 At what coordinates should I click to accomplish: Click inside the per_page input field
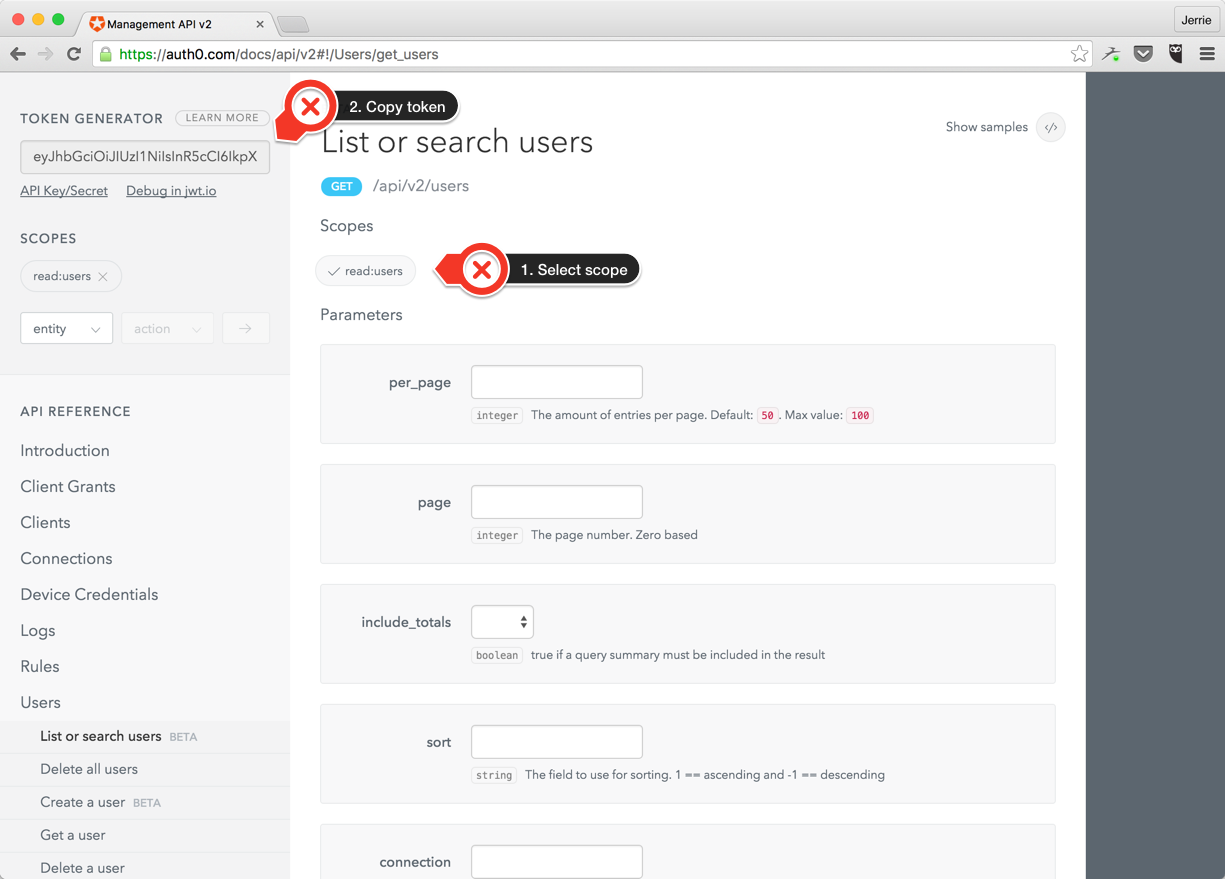556,382
